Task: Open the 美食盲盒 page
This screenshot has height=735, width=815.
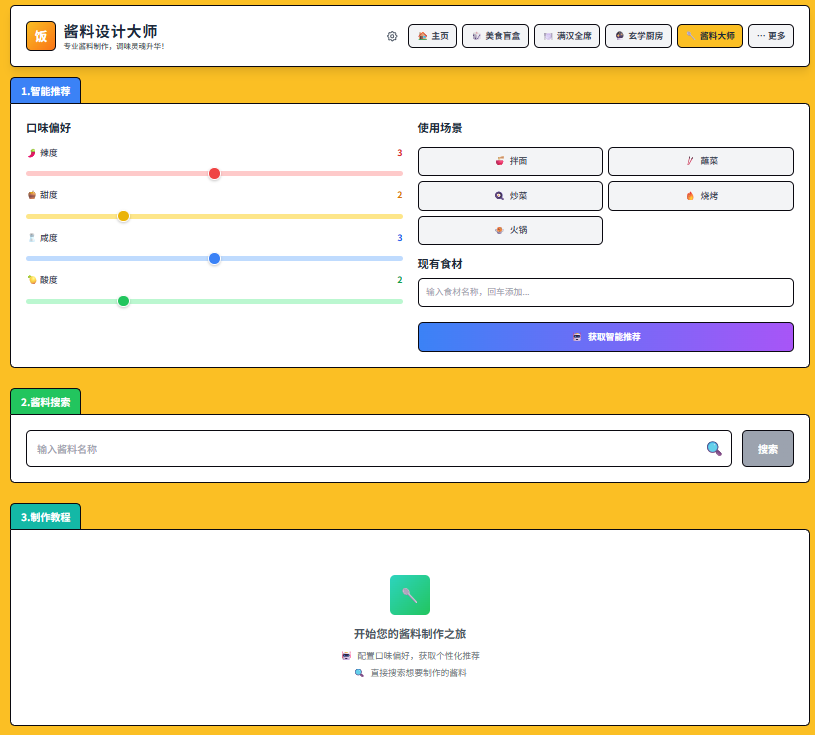Action: click(x=495, y=36)
